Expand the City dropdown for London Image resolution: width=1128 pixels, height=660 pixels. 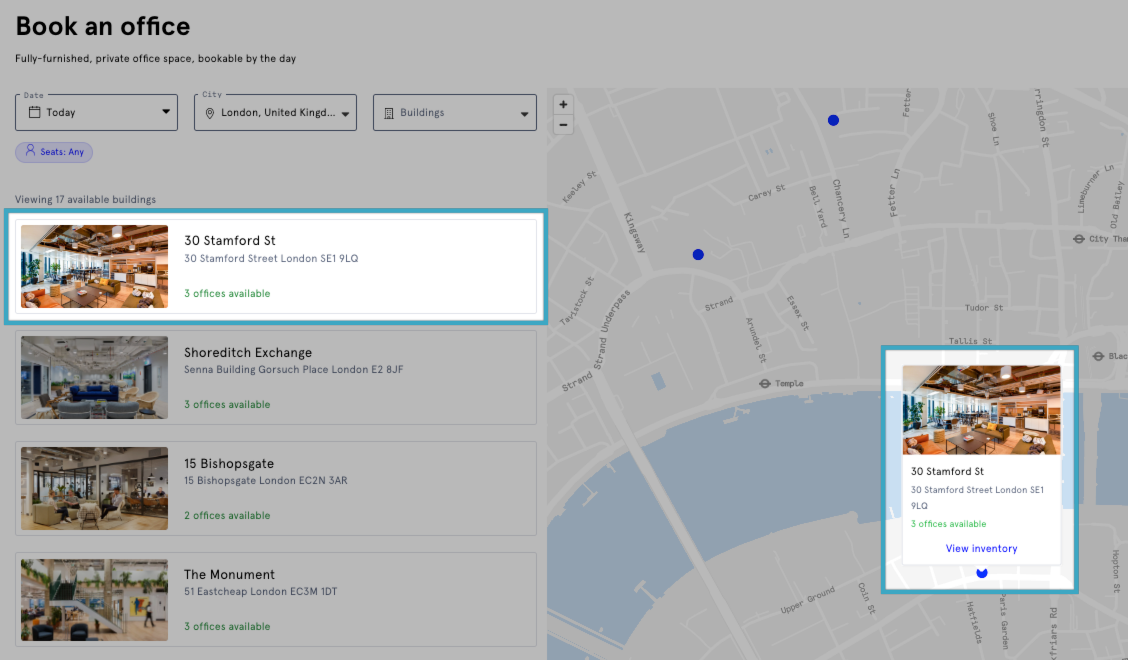tap(275, 112)
